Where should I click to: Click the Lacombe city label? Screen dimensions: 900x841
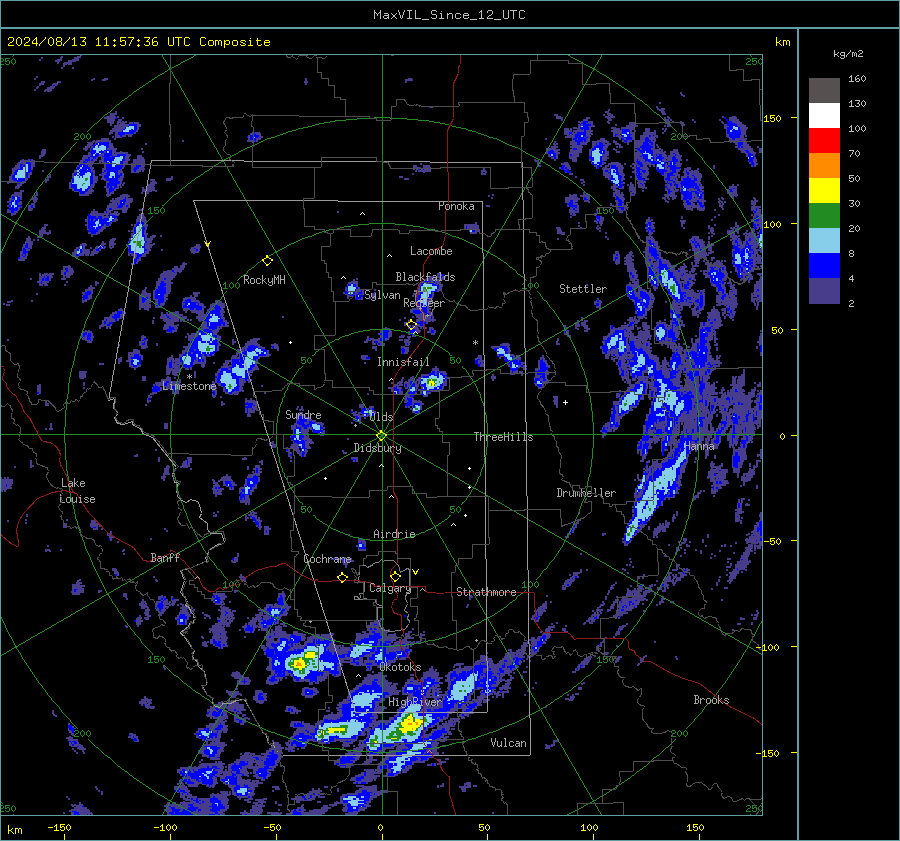[x=431, y=251]
